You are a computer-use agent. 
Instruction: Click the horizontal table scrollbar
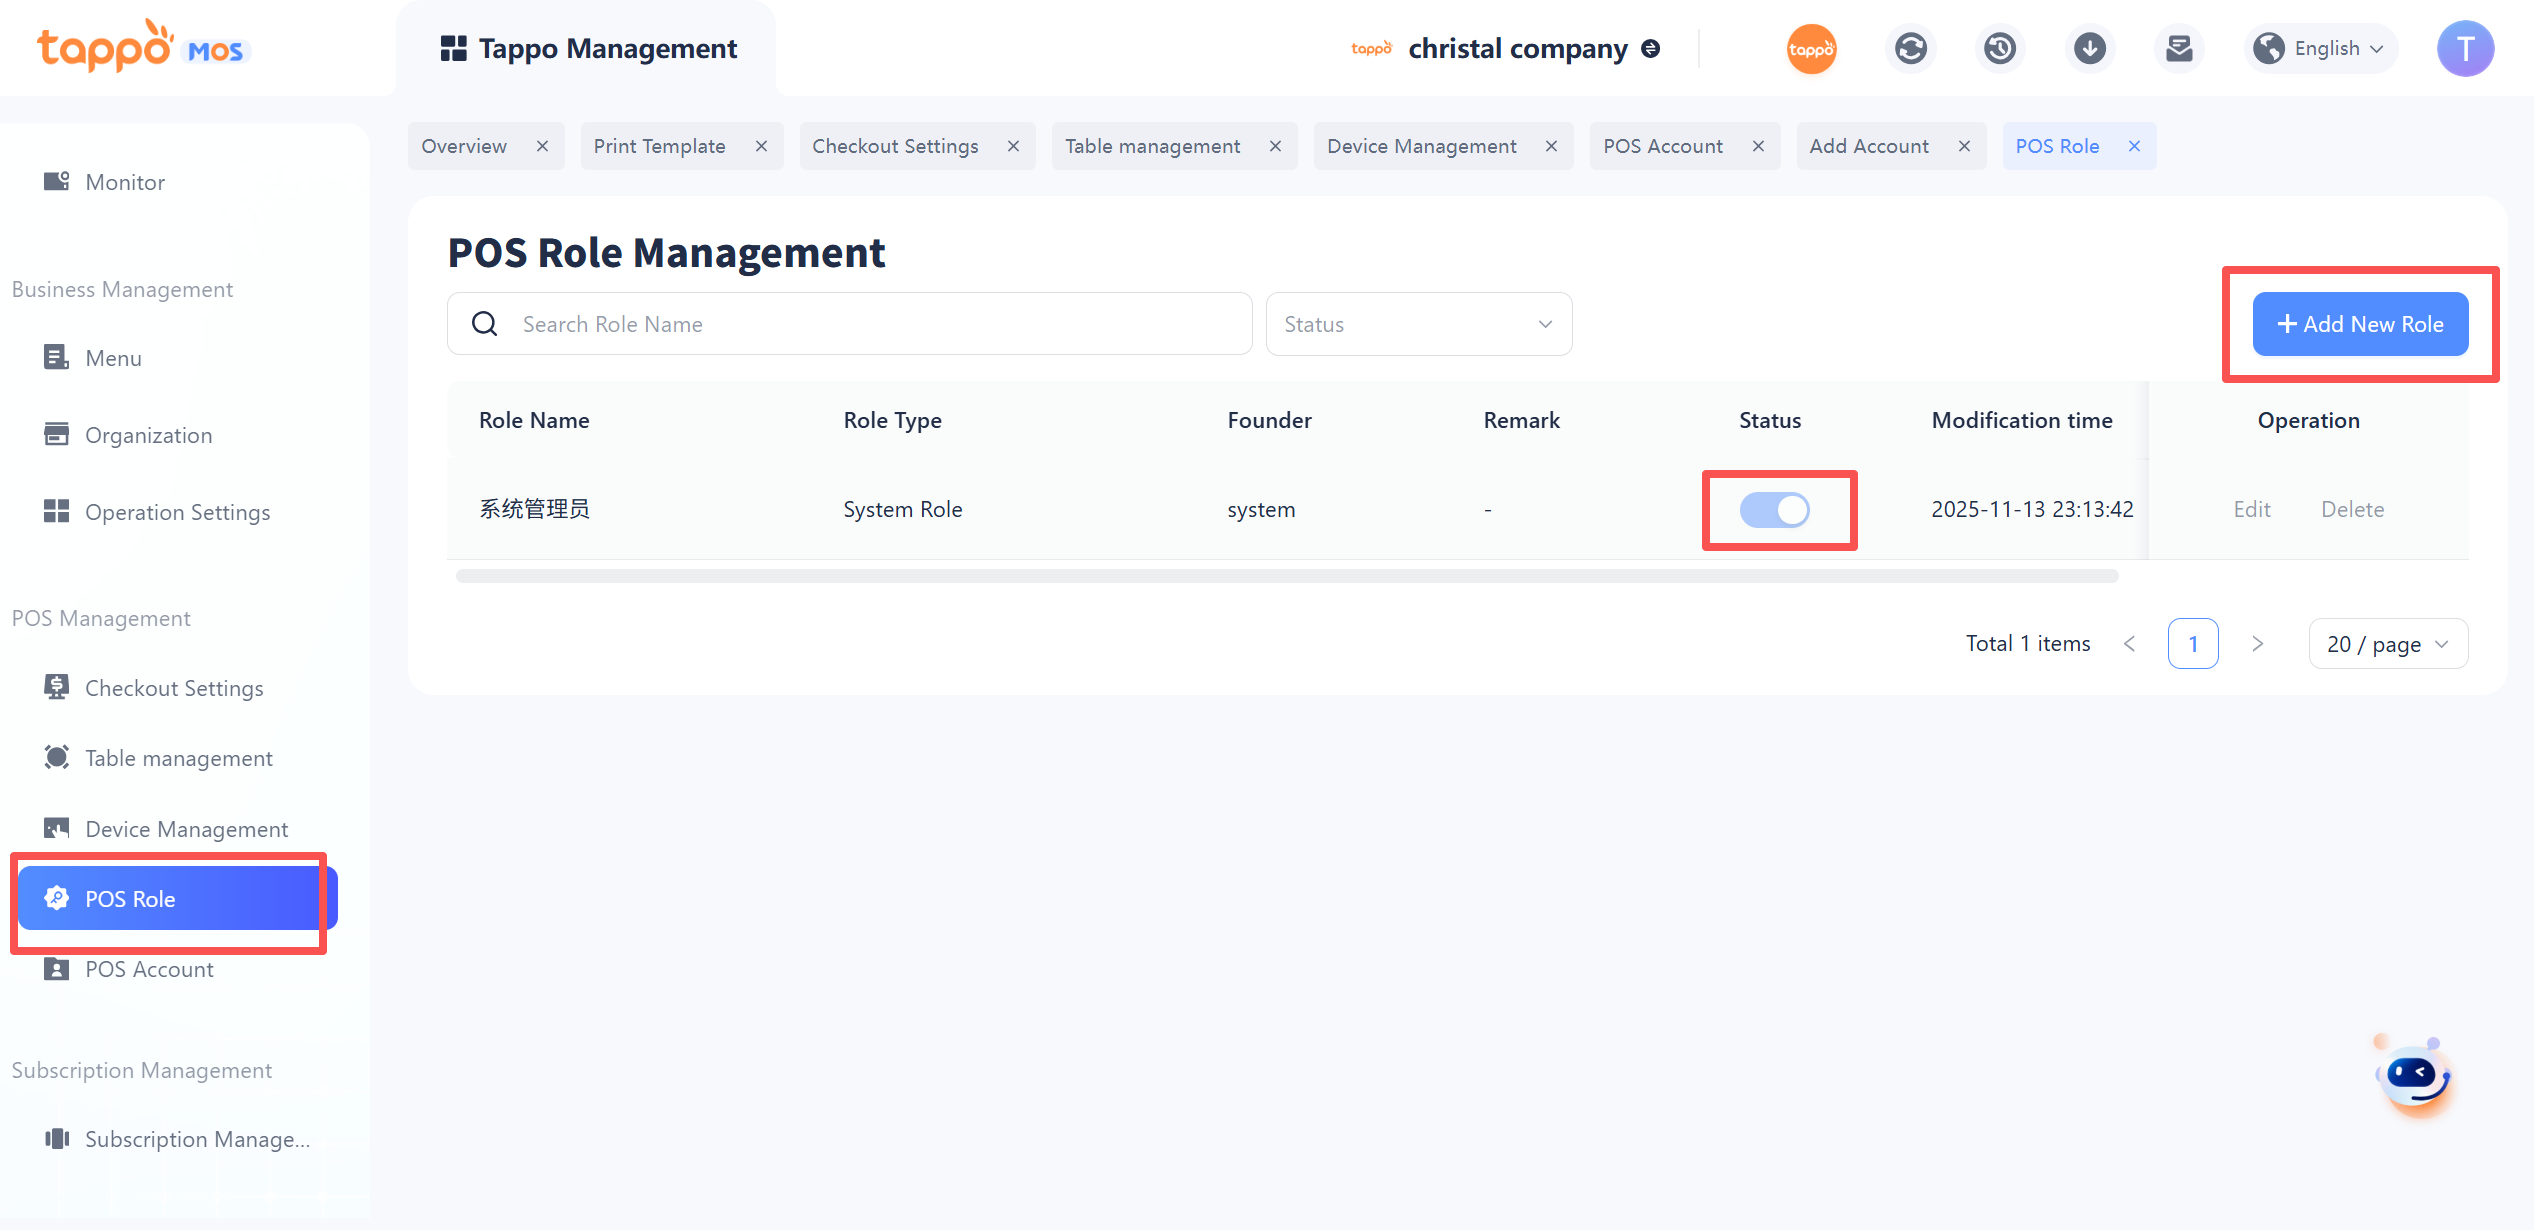click(1286, 576)
